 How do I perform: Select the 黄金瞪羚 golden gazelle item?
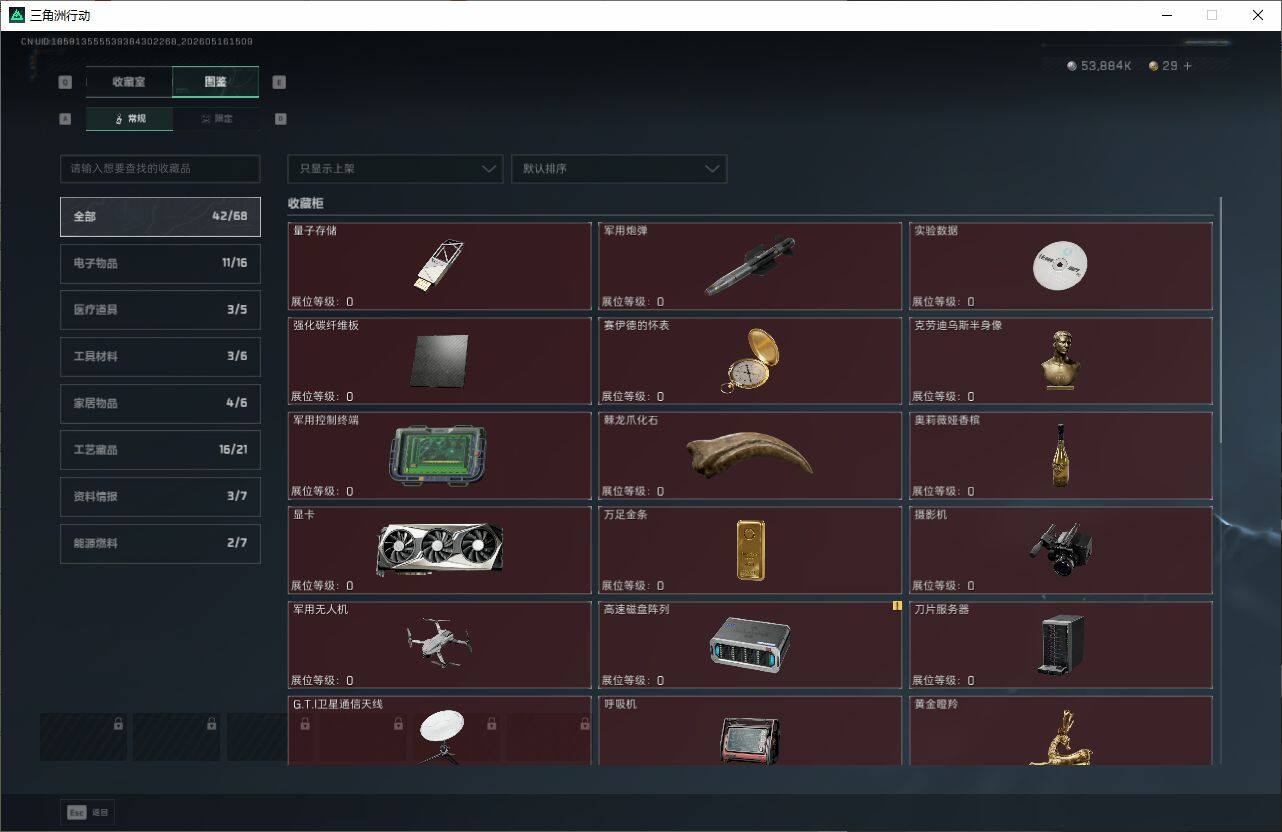1061,731
